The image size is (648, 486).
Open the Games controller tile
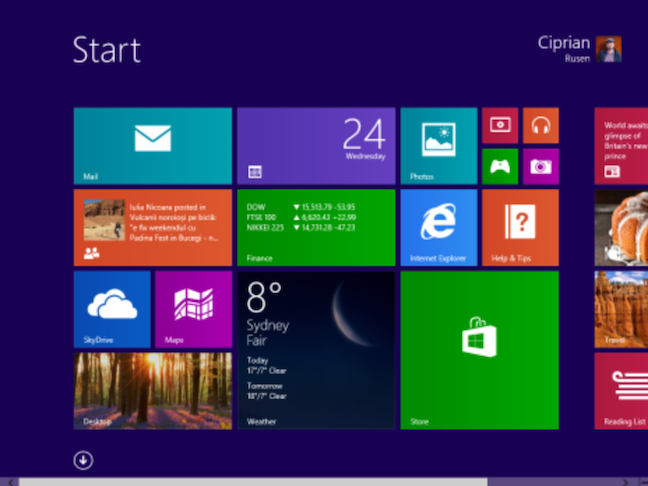(500, 166)
